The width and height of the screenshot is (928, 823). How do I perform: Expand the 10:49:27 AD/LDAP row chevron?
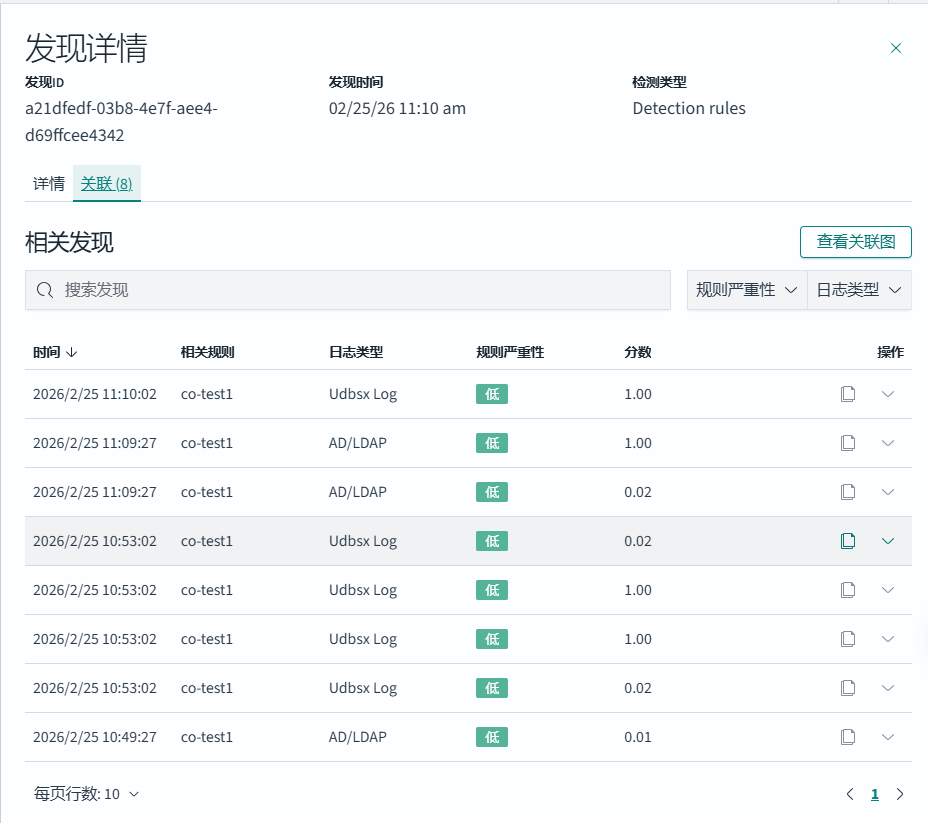[x=888, y=737]
